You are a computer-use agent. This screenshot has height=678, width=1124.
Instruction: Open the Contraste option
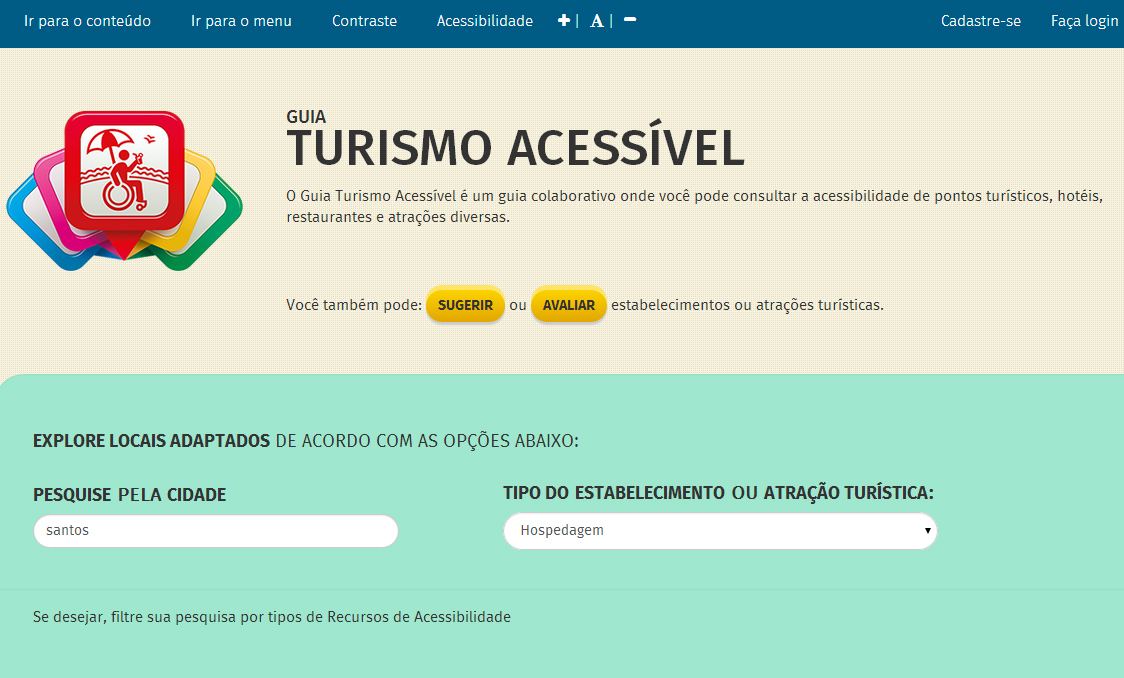click(x=364, y=20)
